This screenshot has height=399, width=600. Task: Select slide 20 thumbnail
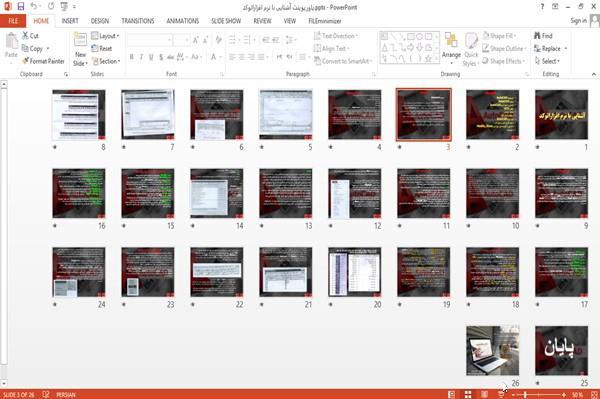[355, 272]
